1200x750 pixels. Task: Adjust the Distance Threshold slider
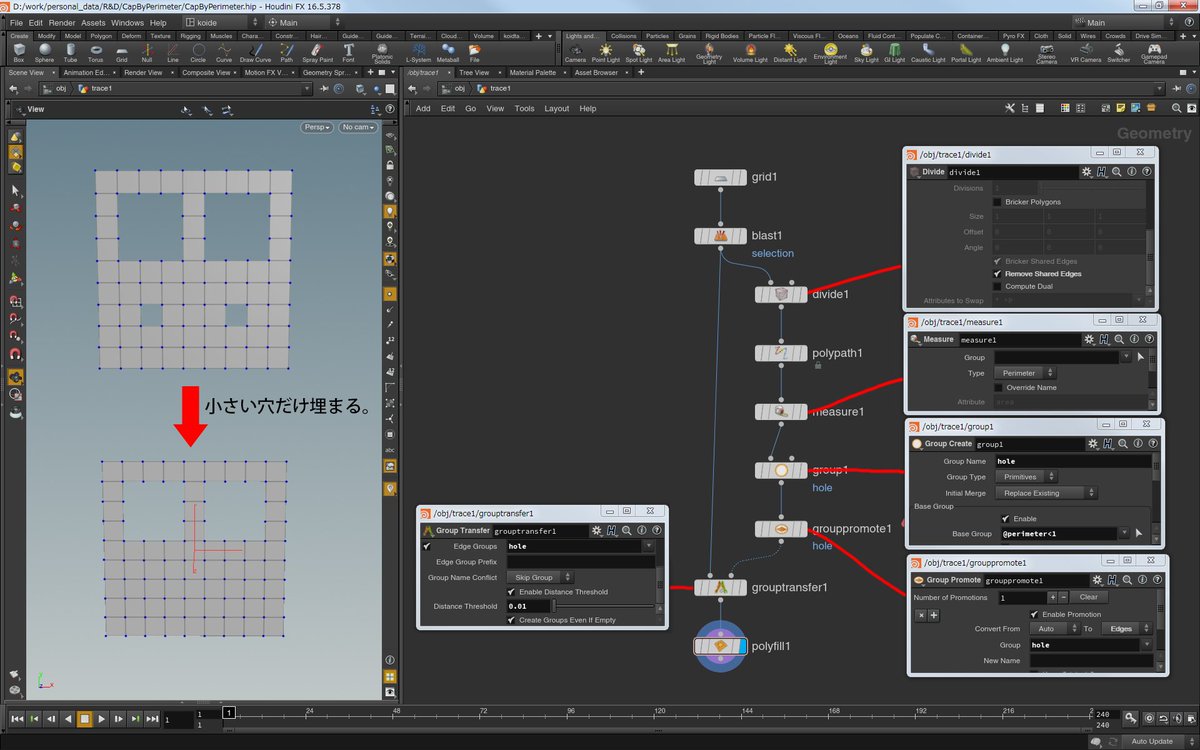click(x=604, y=606)
